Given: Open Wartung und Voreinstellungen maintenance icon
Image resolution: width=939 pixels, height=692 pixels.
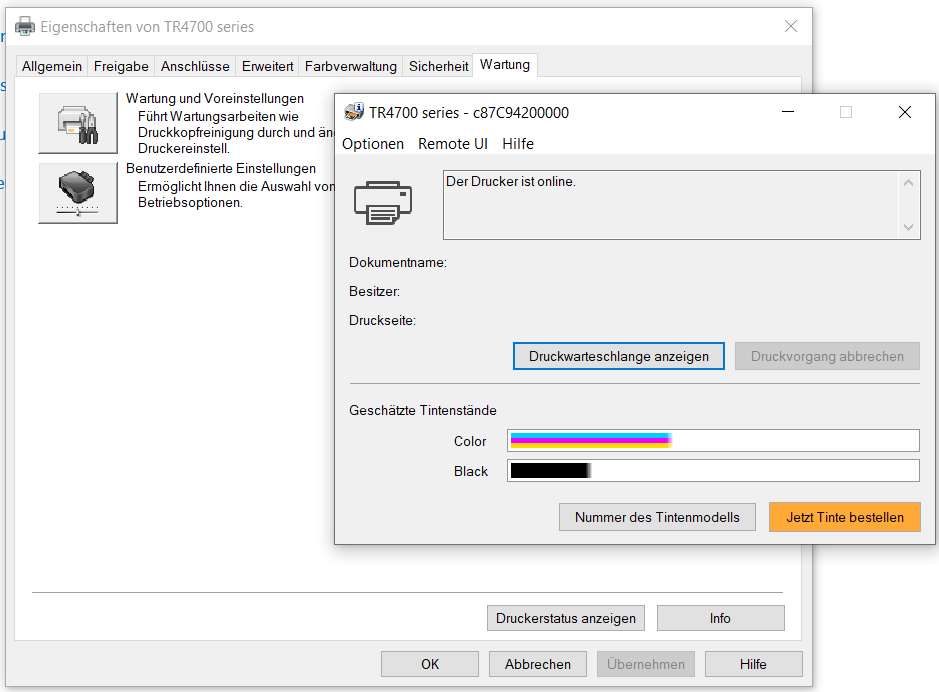Looking at the screenshot, I should pyautogui.click(x=78, y=123).
